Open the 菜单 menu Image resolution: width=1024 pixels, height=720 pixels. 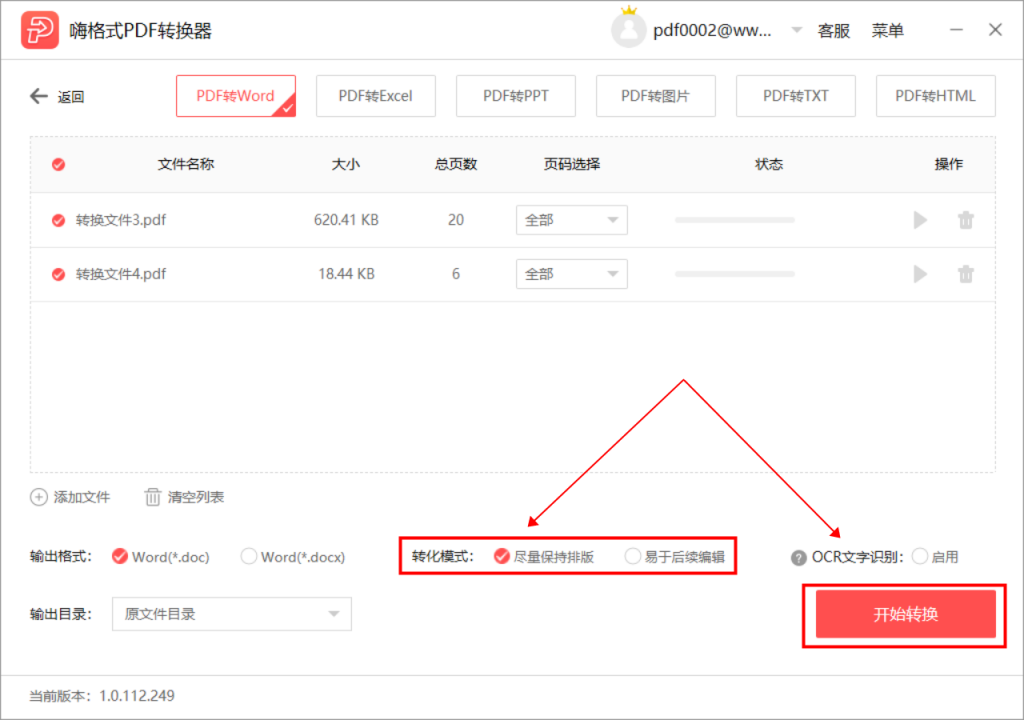tap(888, 31)
